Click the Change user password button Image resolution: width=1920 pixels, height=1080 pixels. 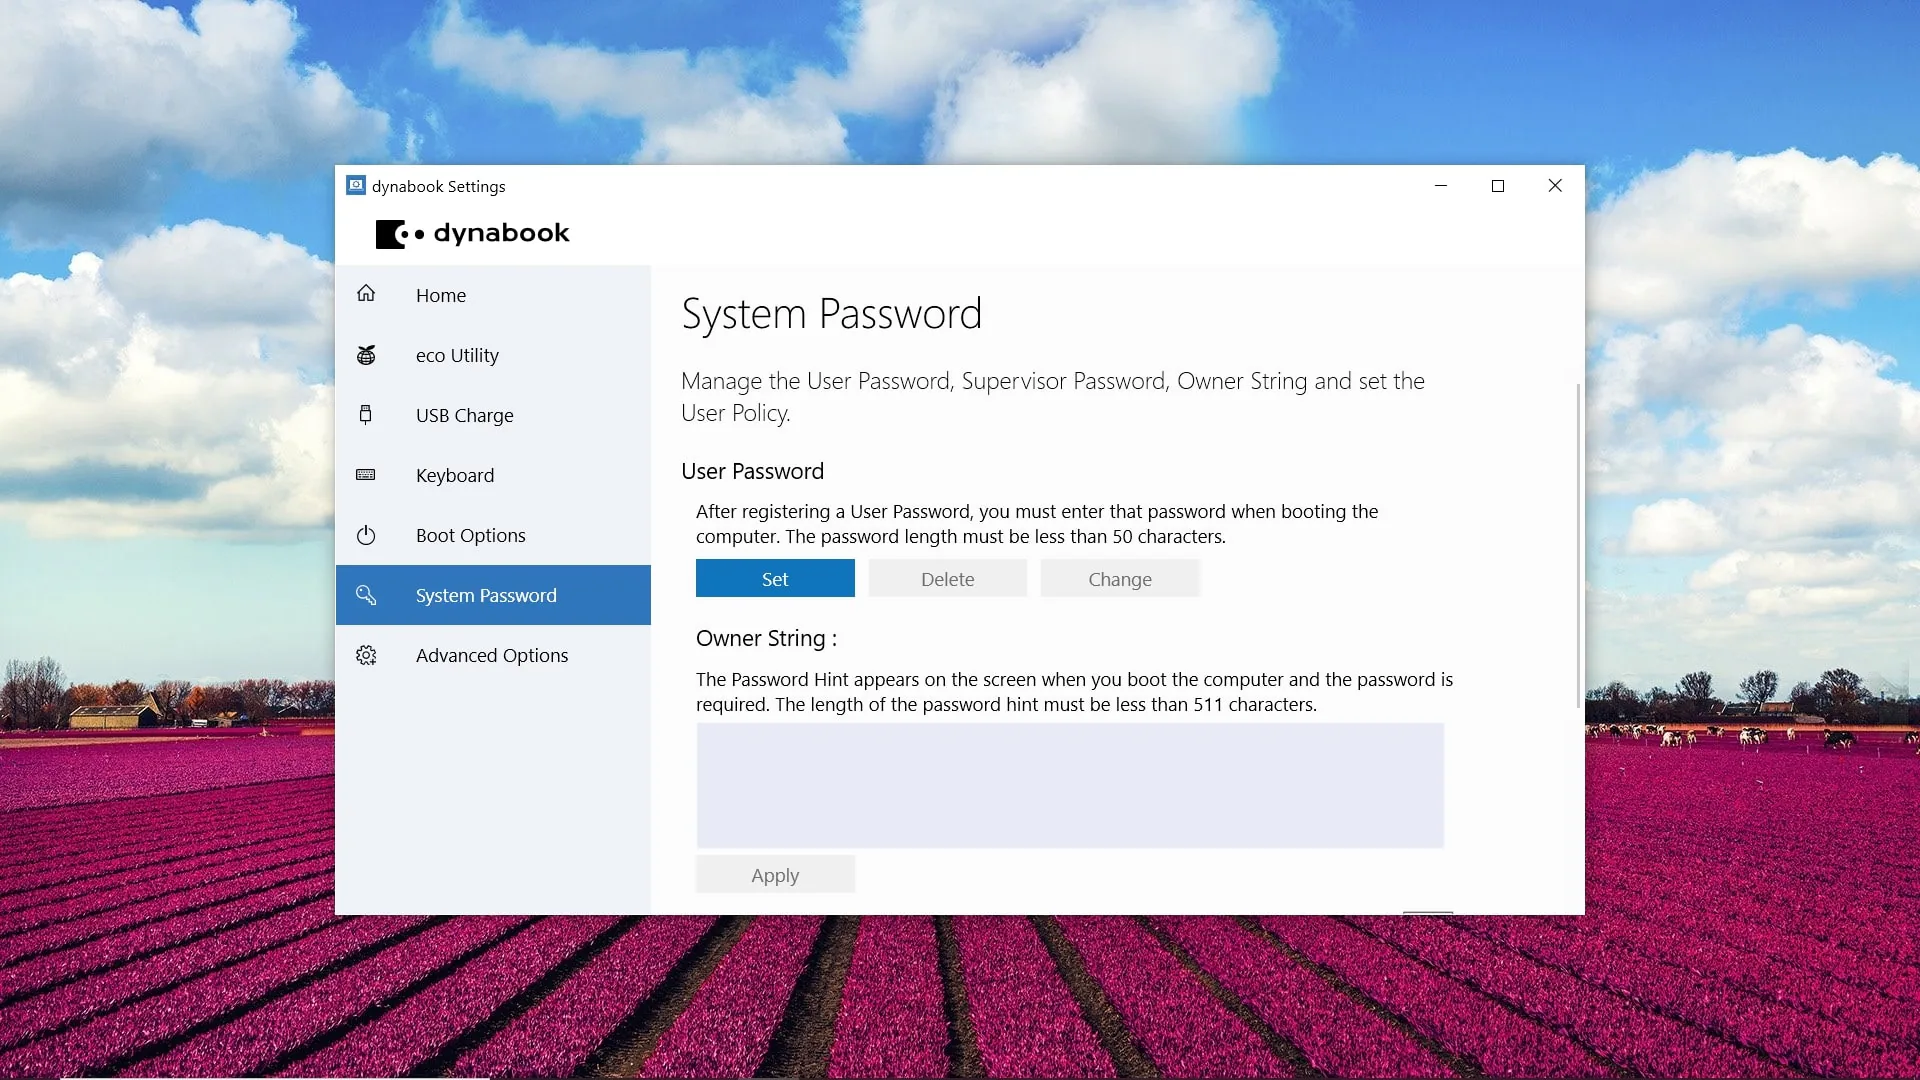click(x=1120, y=579)
